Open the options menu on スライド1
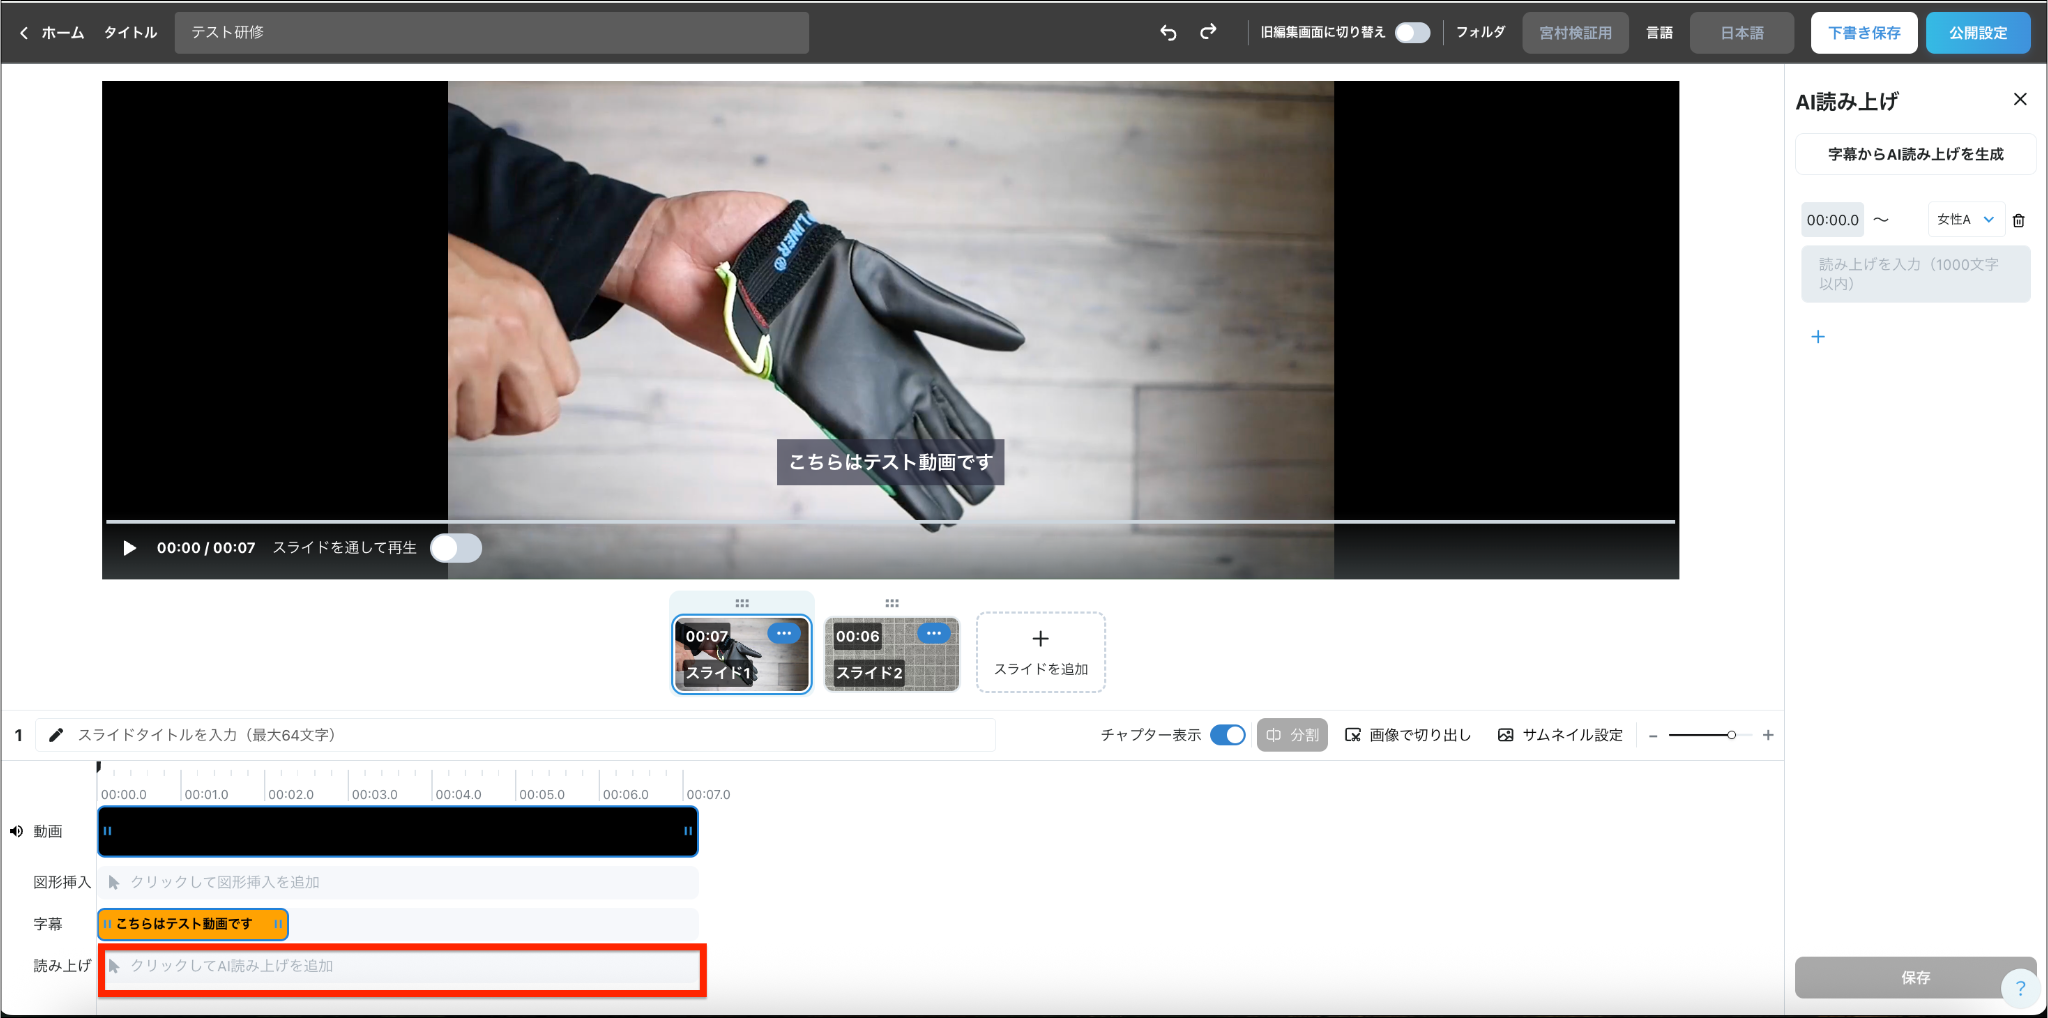The height and width of the screenshot is (1018, 2048). (x=784, y=633)
